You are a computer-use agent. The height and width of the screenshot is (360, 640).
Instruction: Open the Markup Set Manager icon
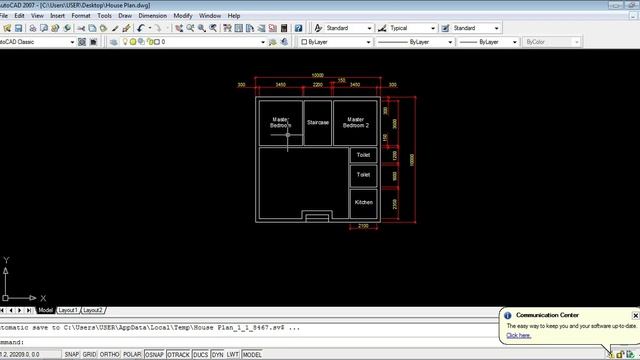tap(273, 28)
